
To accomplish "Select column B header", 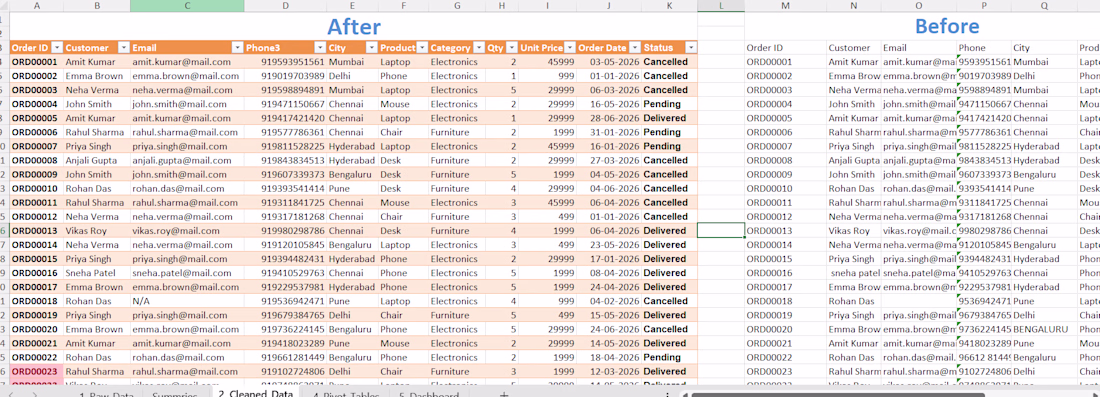I will coord(97,6).
